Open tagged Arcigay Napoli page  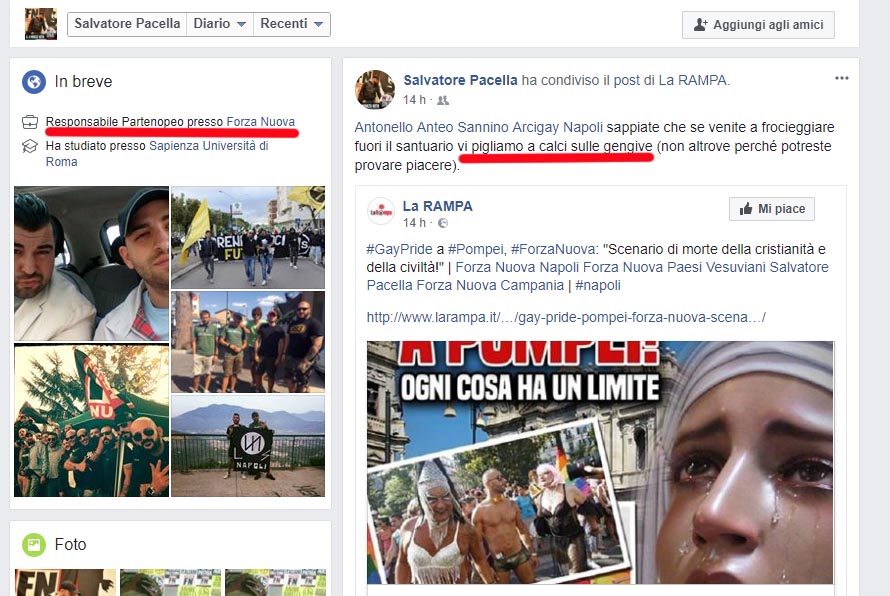tap(559, 127)
